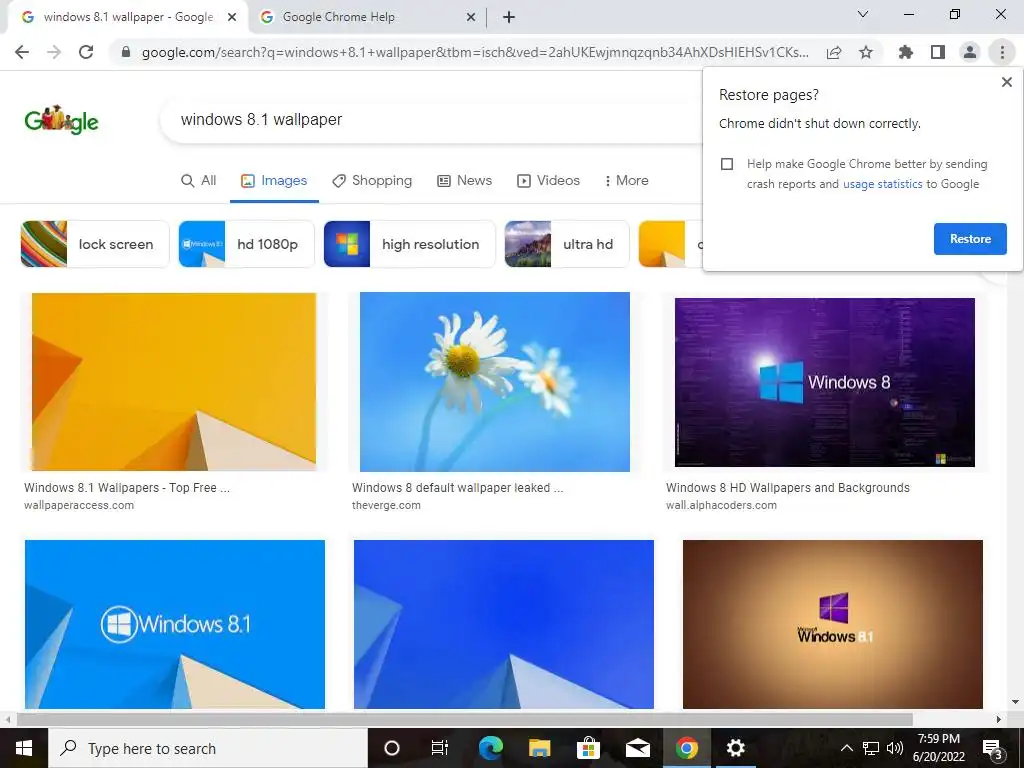This screenshot has height=768, width=1024.
Task: Open a new tab with the plus button
Action: (x=509, y=18)
